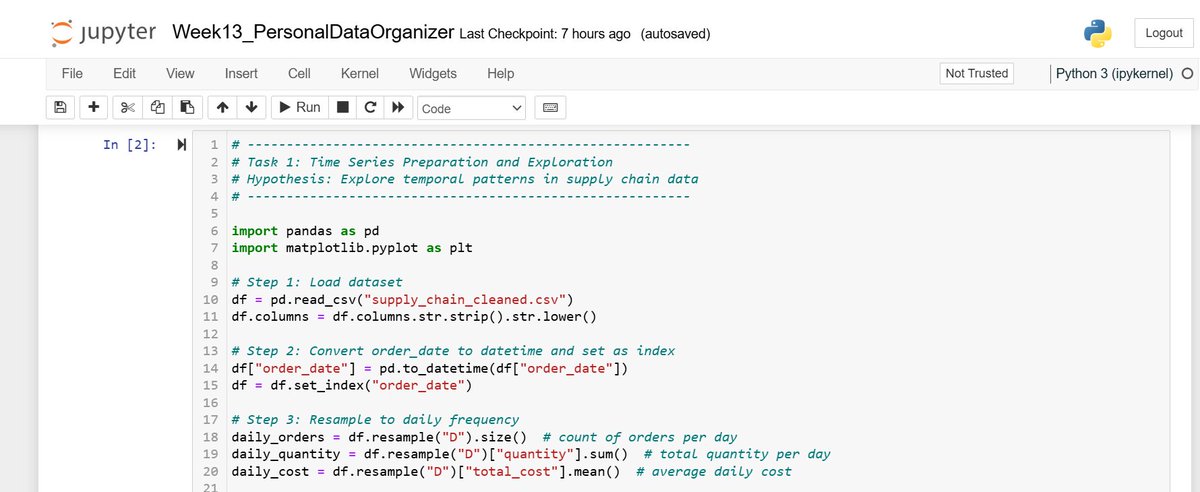Image resolution: width=1200 pixels, height=492 pixels.
Task: Cut selected cells with scissors icon
Action: click(x=128, y=107)
